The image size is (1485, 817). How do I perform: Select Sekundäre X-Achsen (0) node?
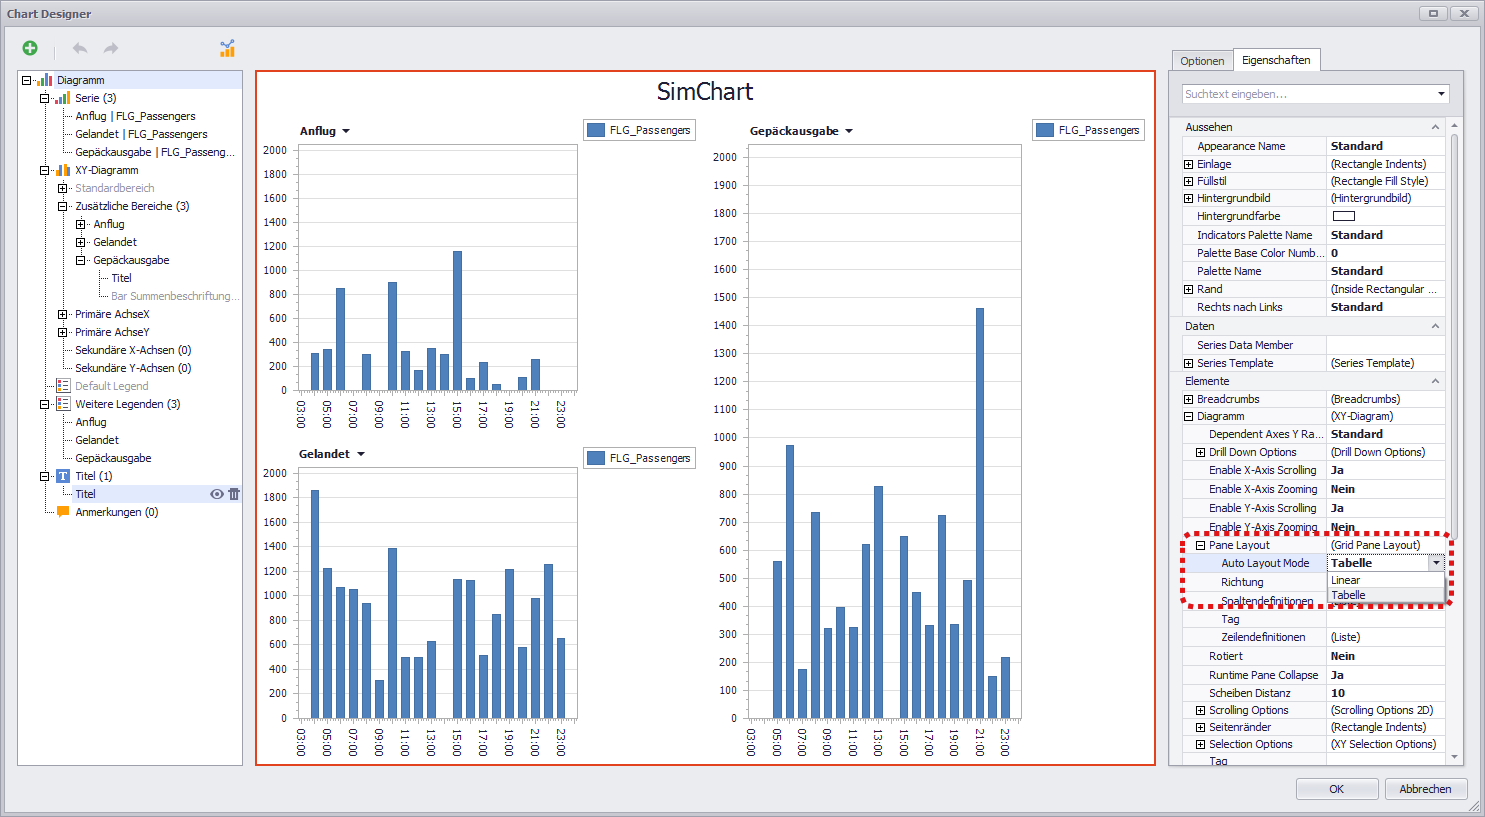133,350
